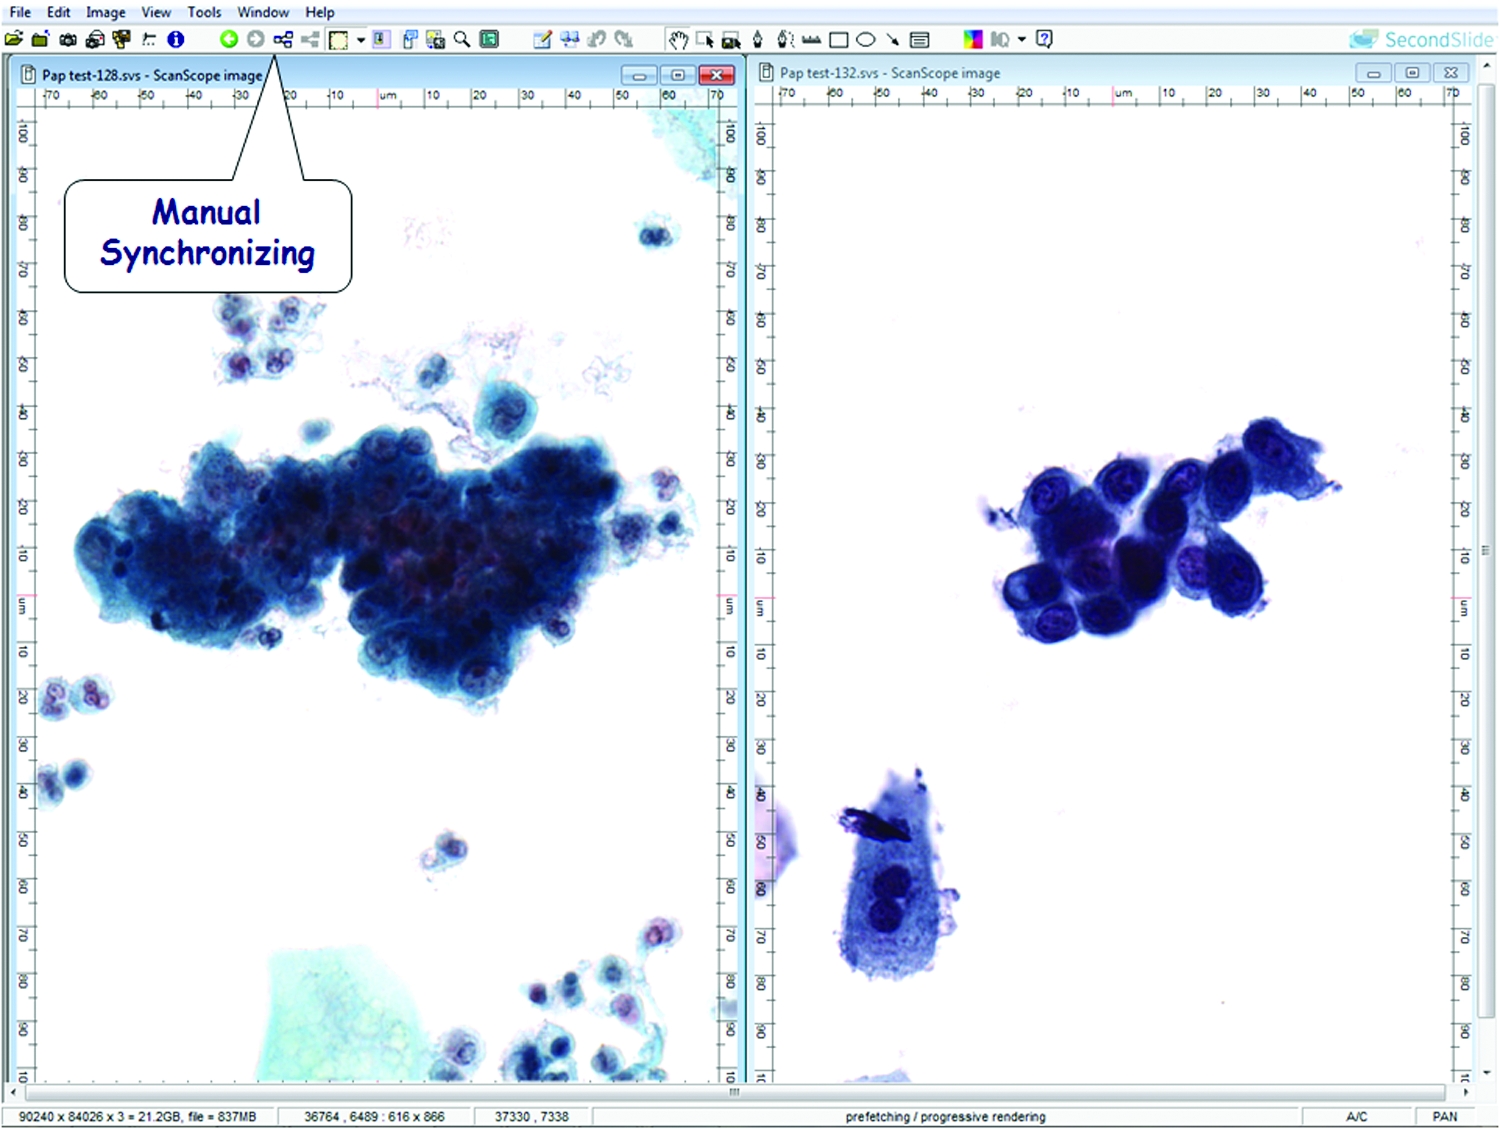Activate the Pap test-132.svs window title
Screen dimensions: 1500x1129
889,73
